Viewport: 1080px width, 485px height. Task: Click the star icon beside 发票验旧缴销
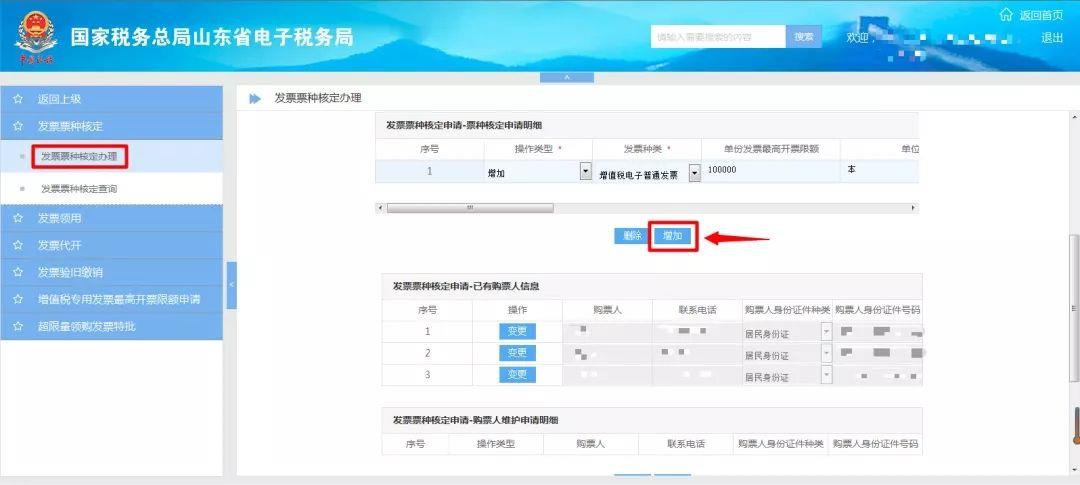18,272
